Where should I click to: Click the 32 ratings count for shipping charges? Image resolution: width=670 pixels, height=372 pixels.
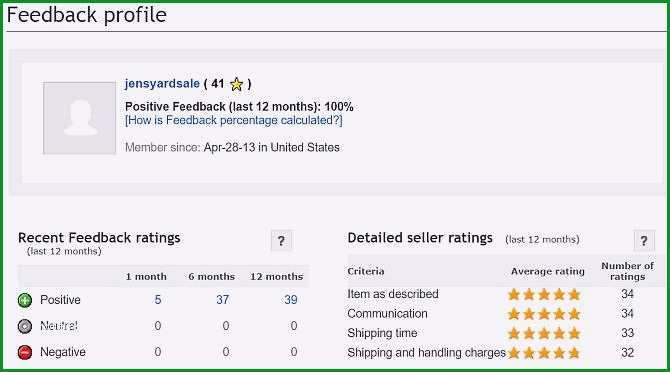tap(627, 353)
